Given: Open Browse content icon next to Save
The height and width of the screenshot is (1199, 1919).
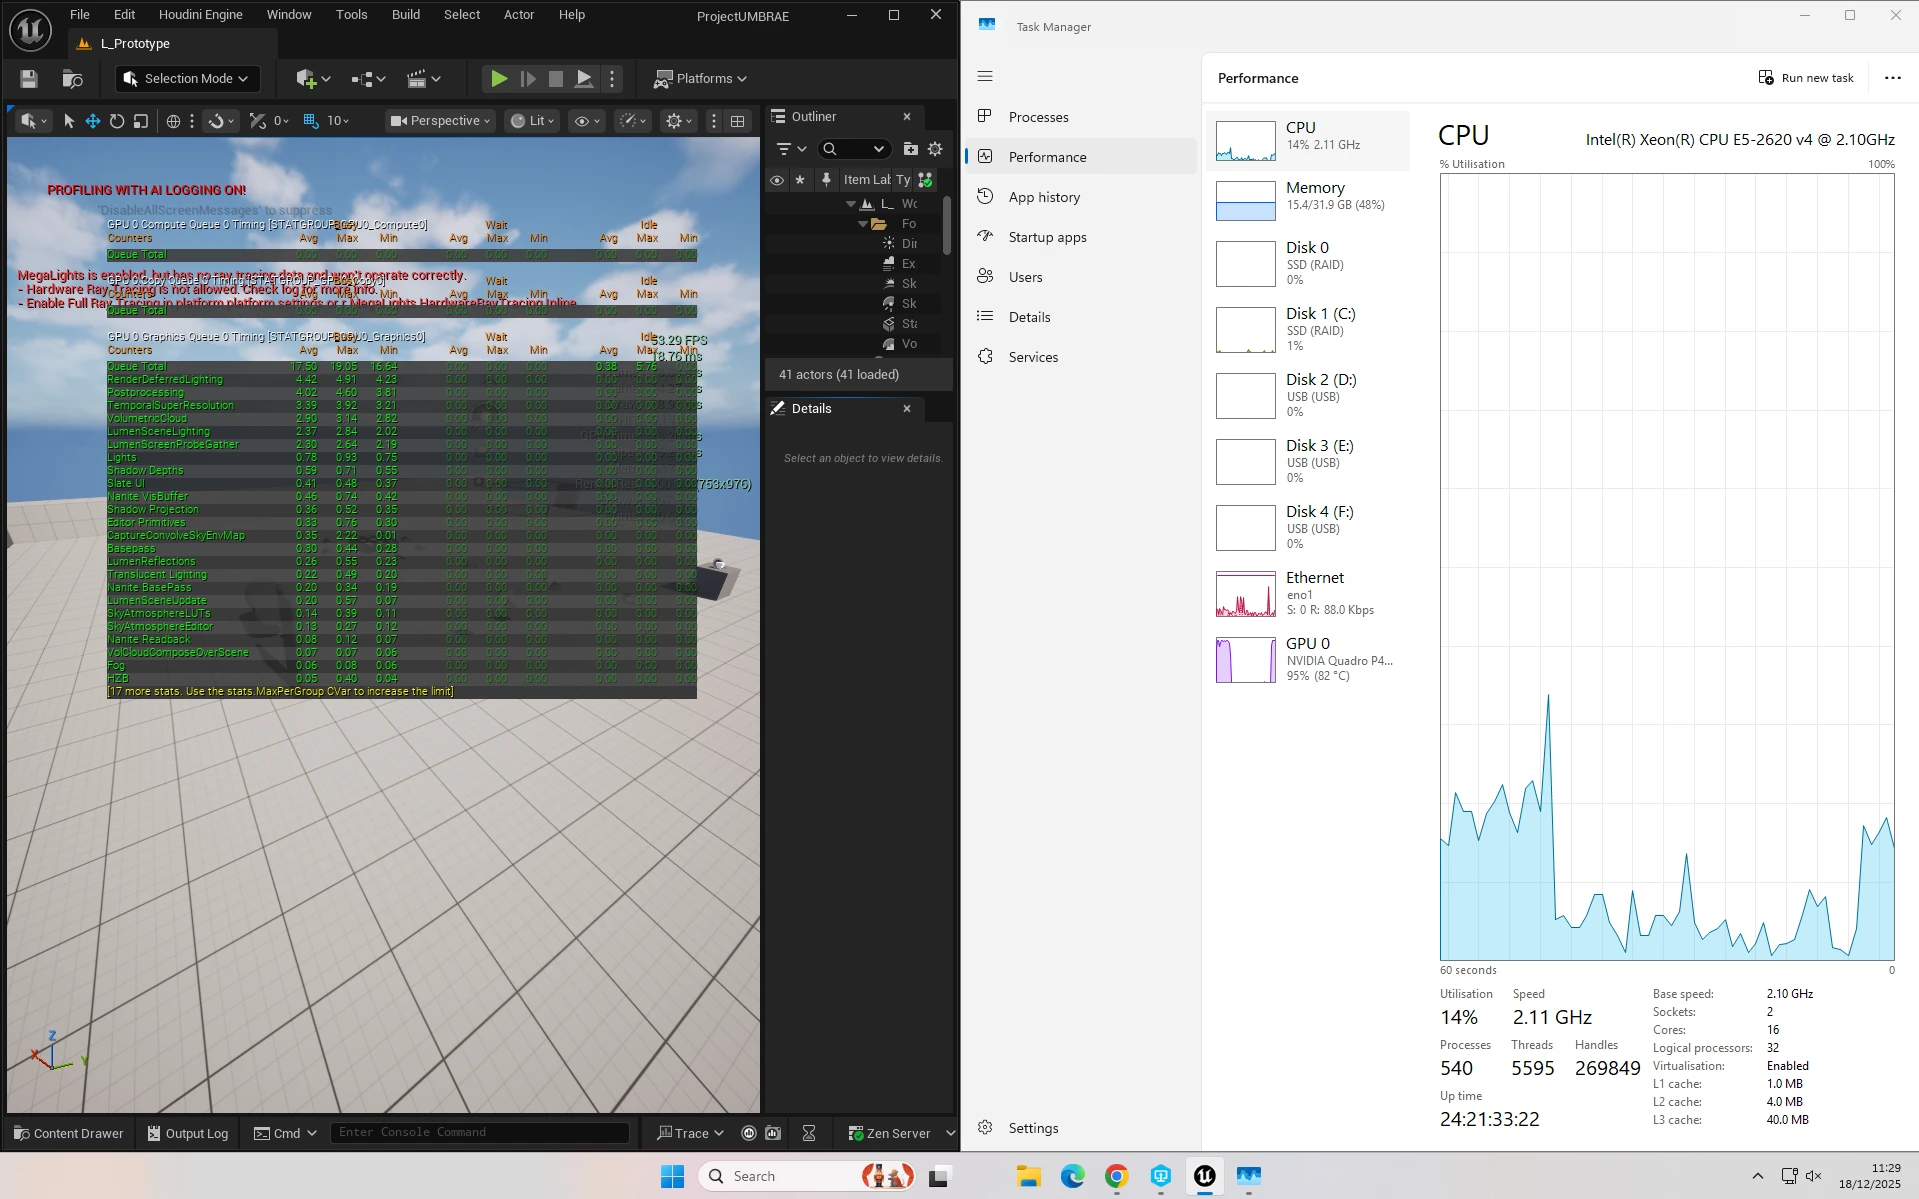Looking at the screenshot, I should 72,79.
